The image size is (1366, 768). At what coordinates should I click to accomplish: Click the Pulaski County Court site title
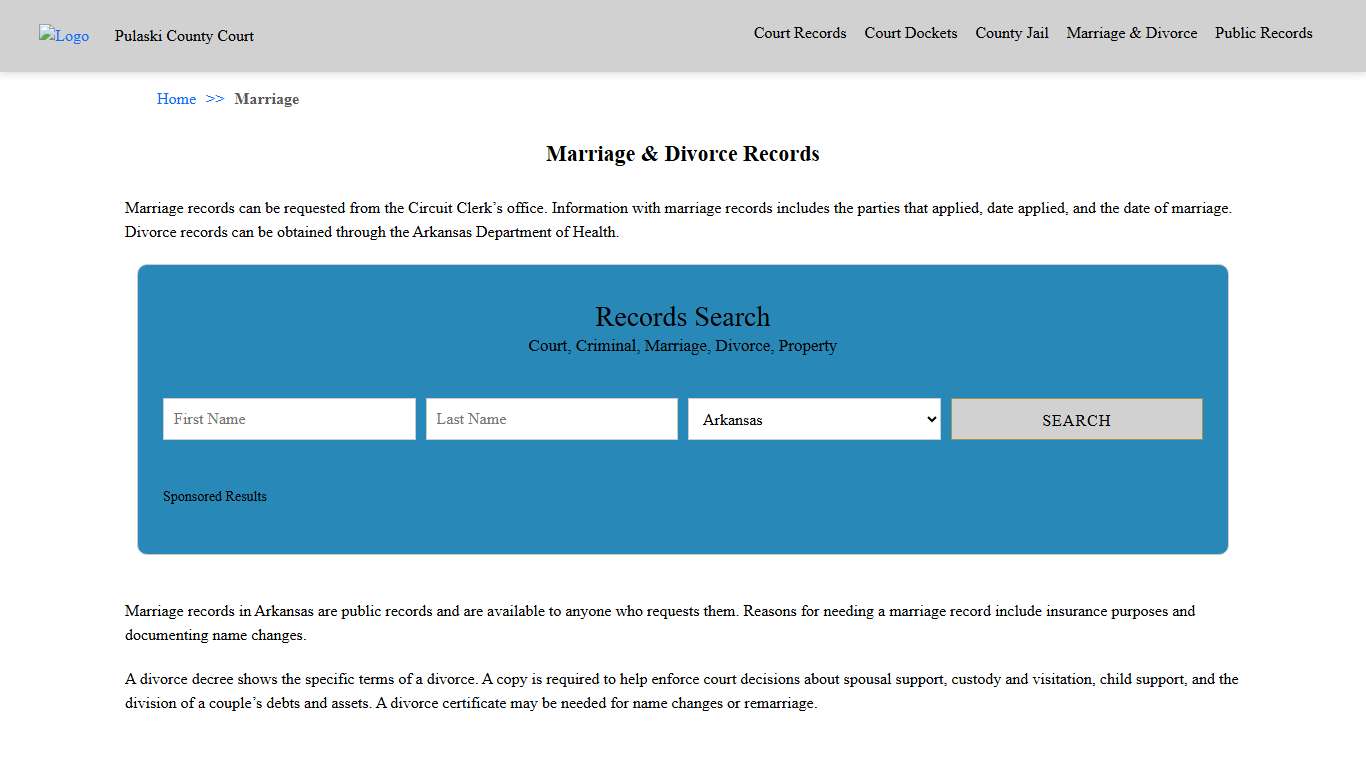click(x=184, y=36)
